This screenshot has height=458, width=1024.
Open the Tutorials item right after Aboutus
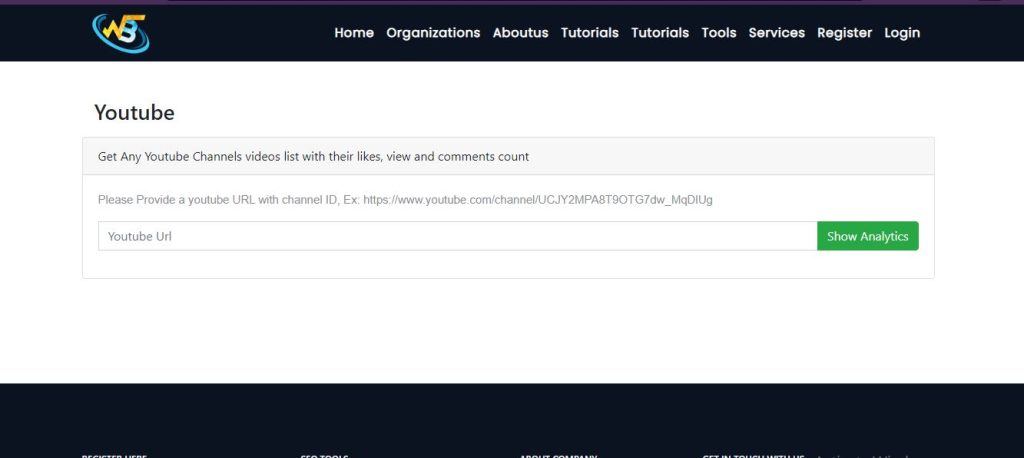pos(590,33)
